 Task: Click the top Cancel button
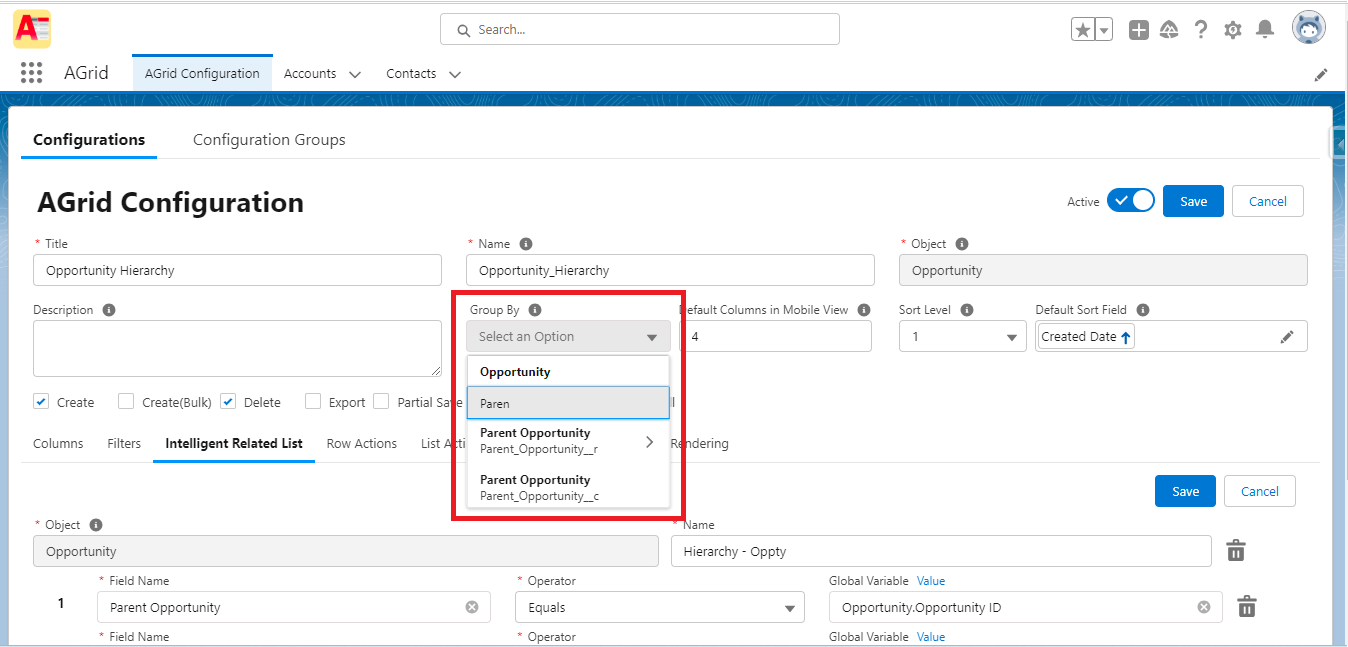click(x=1268, y=201)
